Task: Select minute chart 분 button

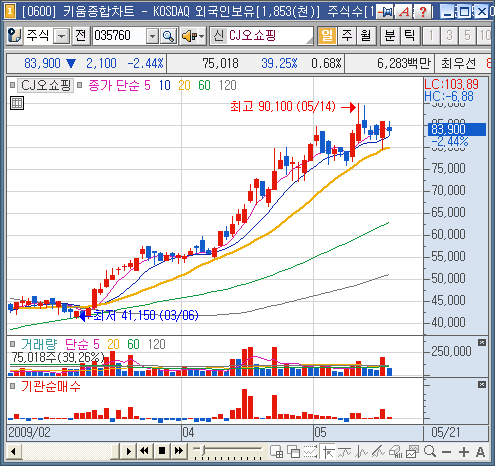Action: [x=390, y=36]
